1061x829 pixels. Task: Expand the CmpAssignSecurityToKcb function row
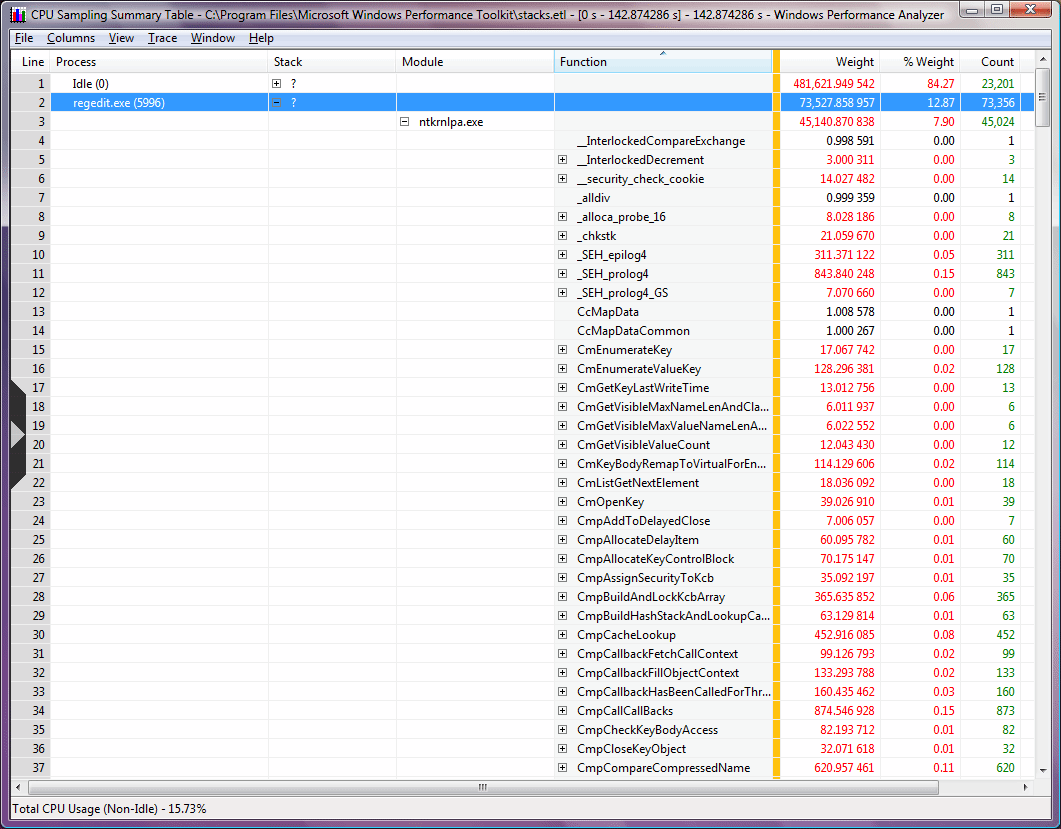pyautogui.click(x=562, y=577)
